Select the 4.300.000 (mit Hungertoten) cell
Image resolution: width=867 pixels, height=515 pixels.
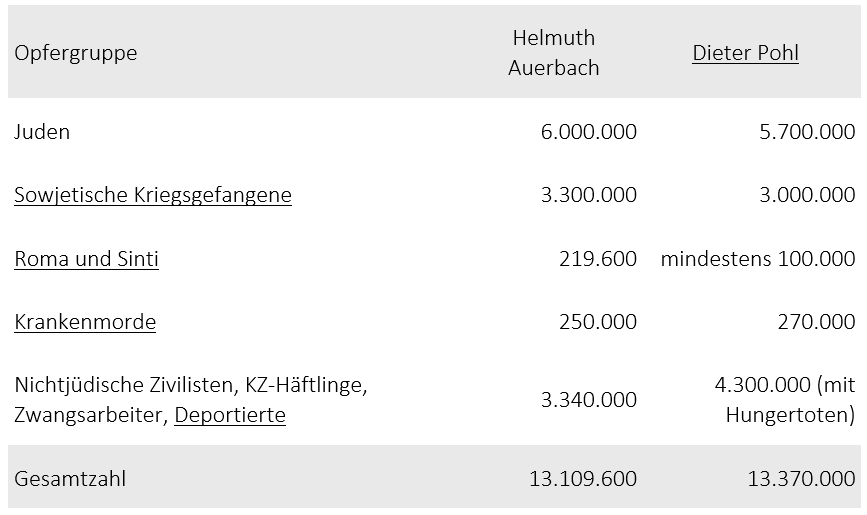pos(785,400)
